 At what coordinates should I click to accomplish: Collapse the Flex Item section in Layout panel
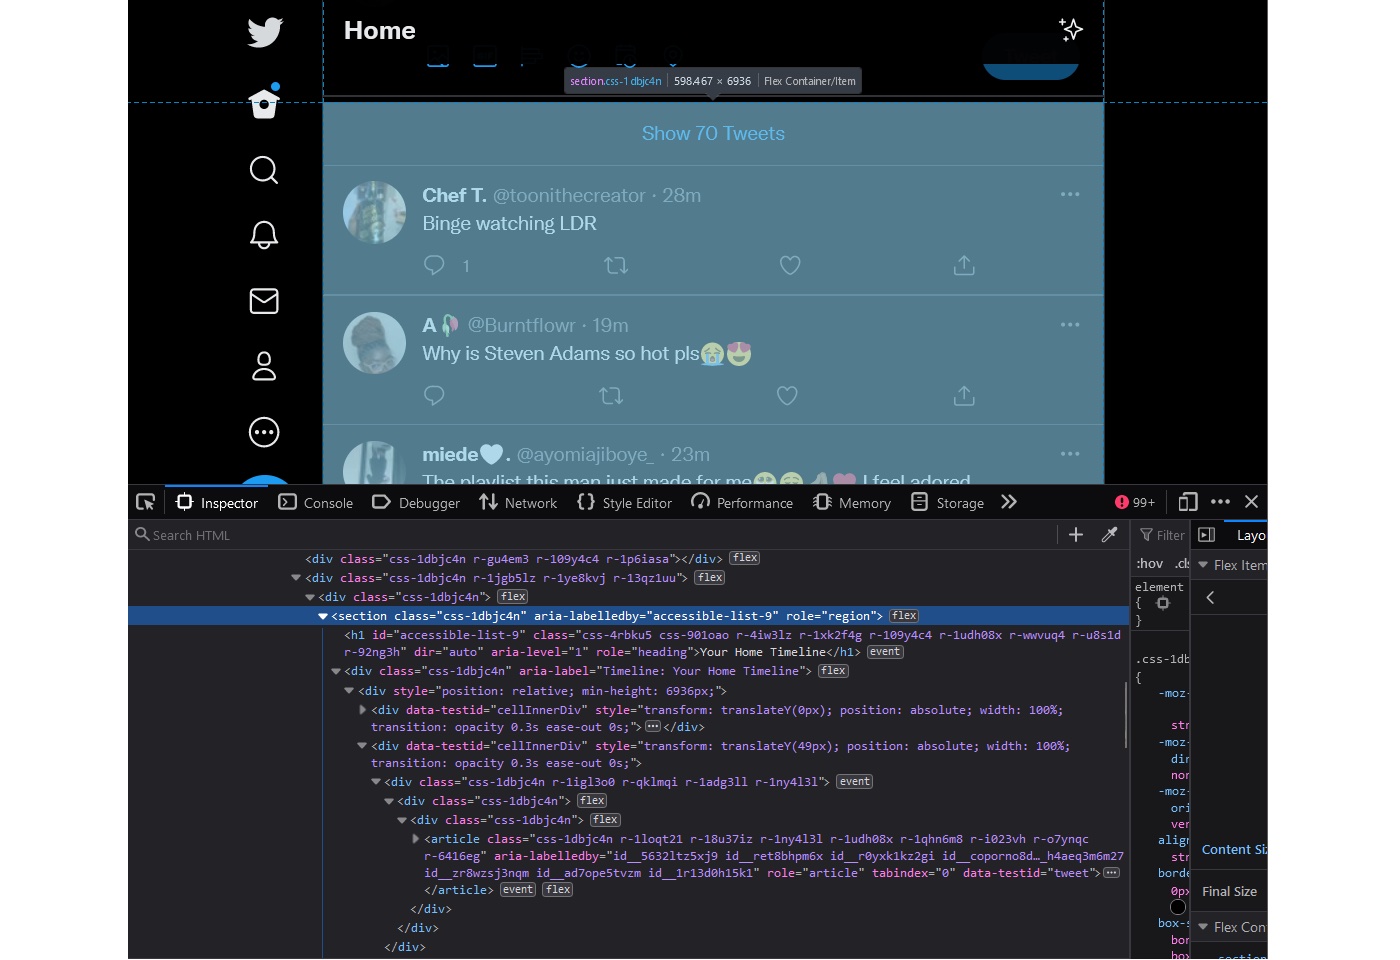(x=1203, y=564)
